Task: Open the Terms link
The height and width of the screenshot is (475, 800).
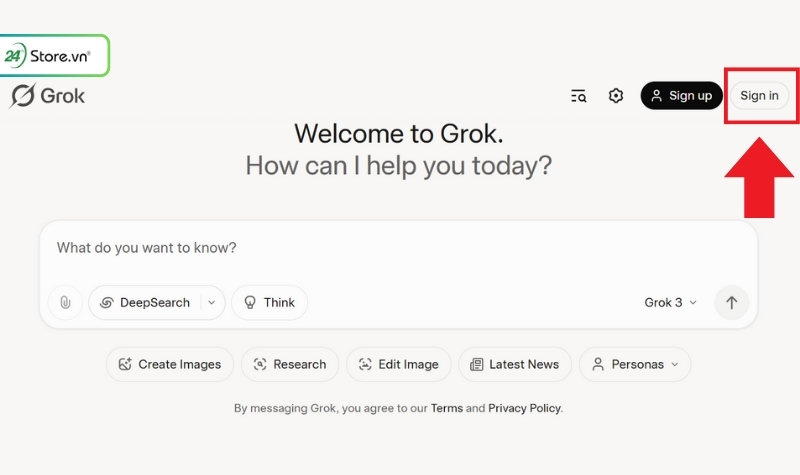Action: [x=446, y=408]
